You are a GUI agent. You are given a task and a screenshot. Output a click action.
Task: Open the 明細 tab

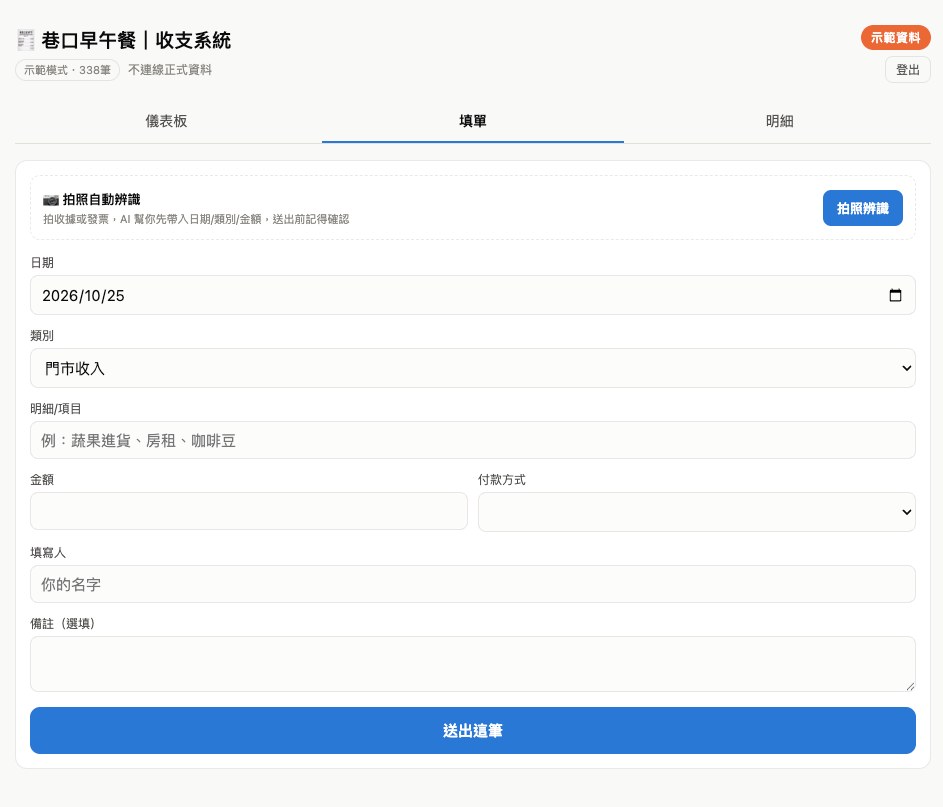[x=779, y=121]
